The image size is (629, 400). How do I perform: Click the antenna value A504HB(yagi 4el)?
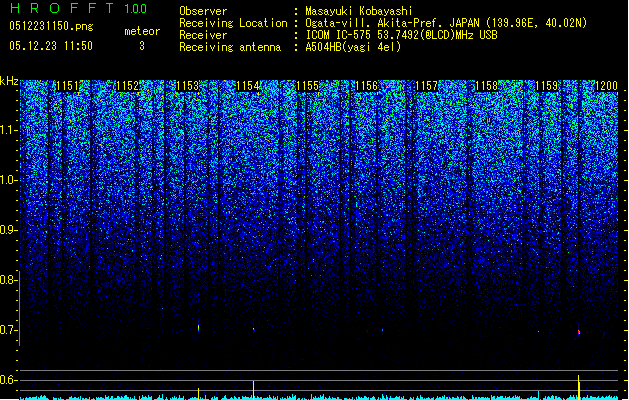tap(353, 47)
